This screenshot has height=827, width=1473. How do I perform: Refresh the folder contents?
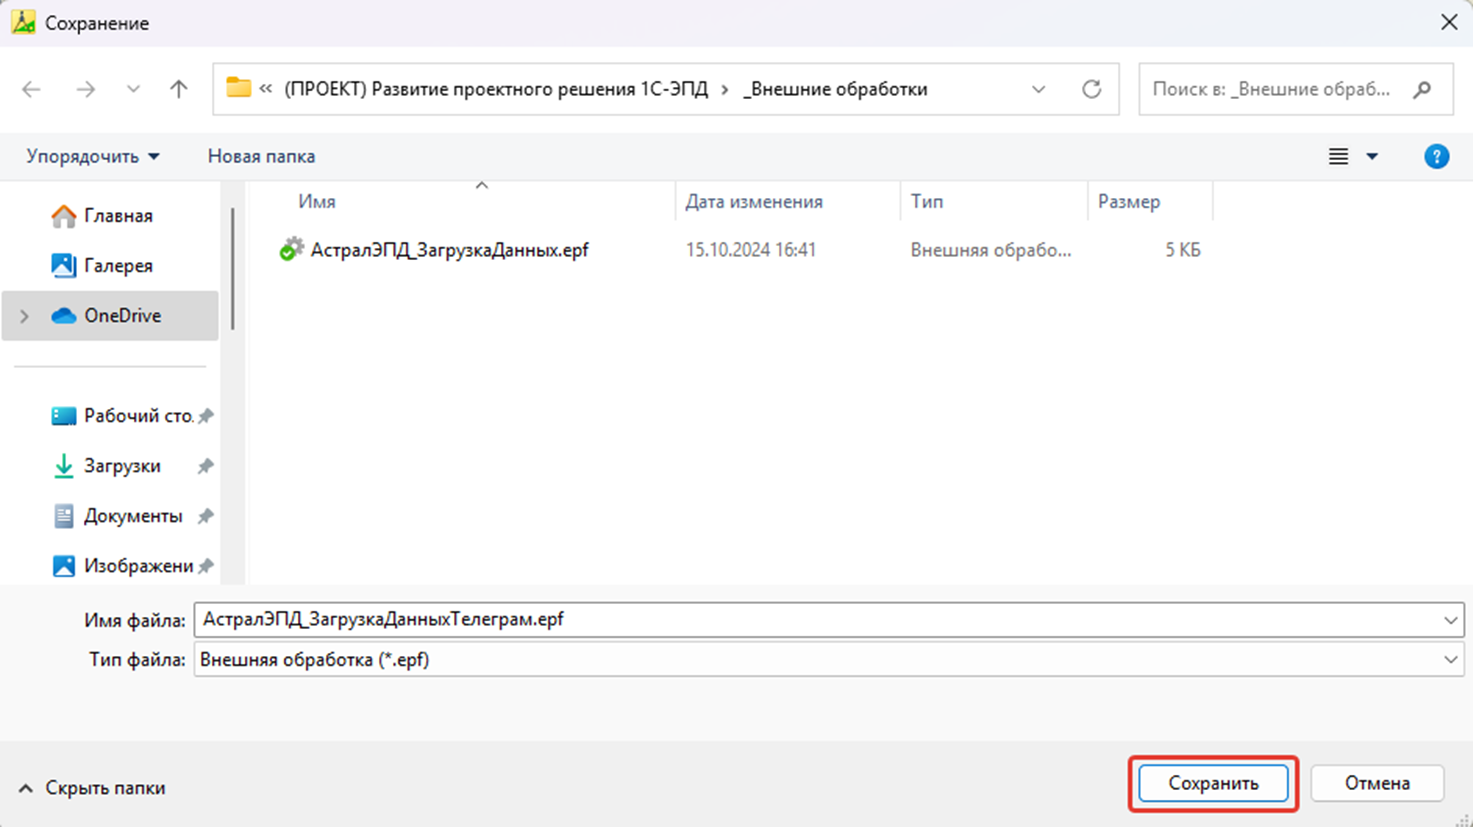(1091, 89)
